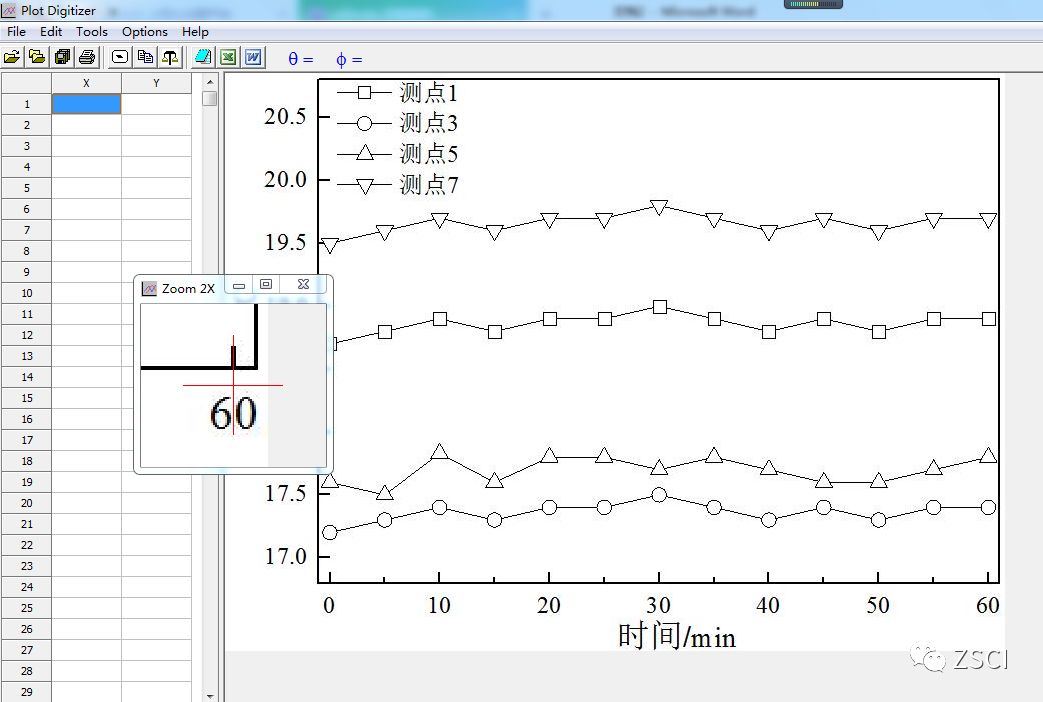Open the Edit menu

click(51, 31)
